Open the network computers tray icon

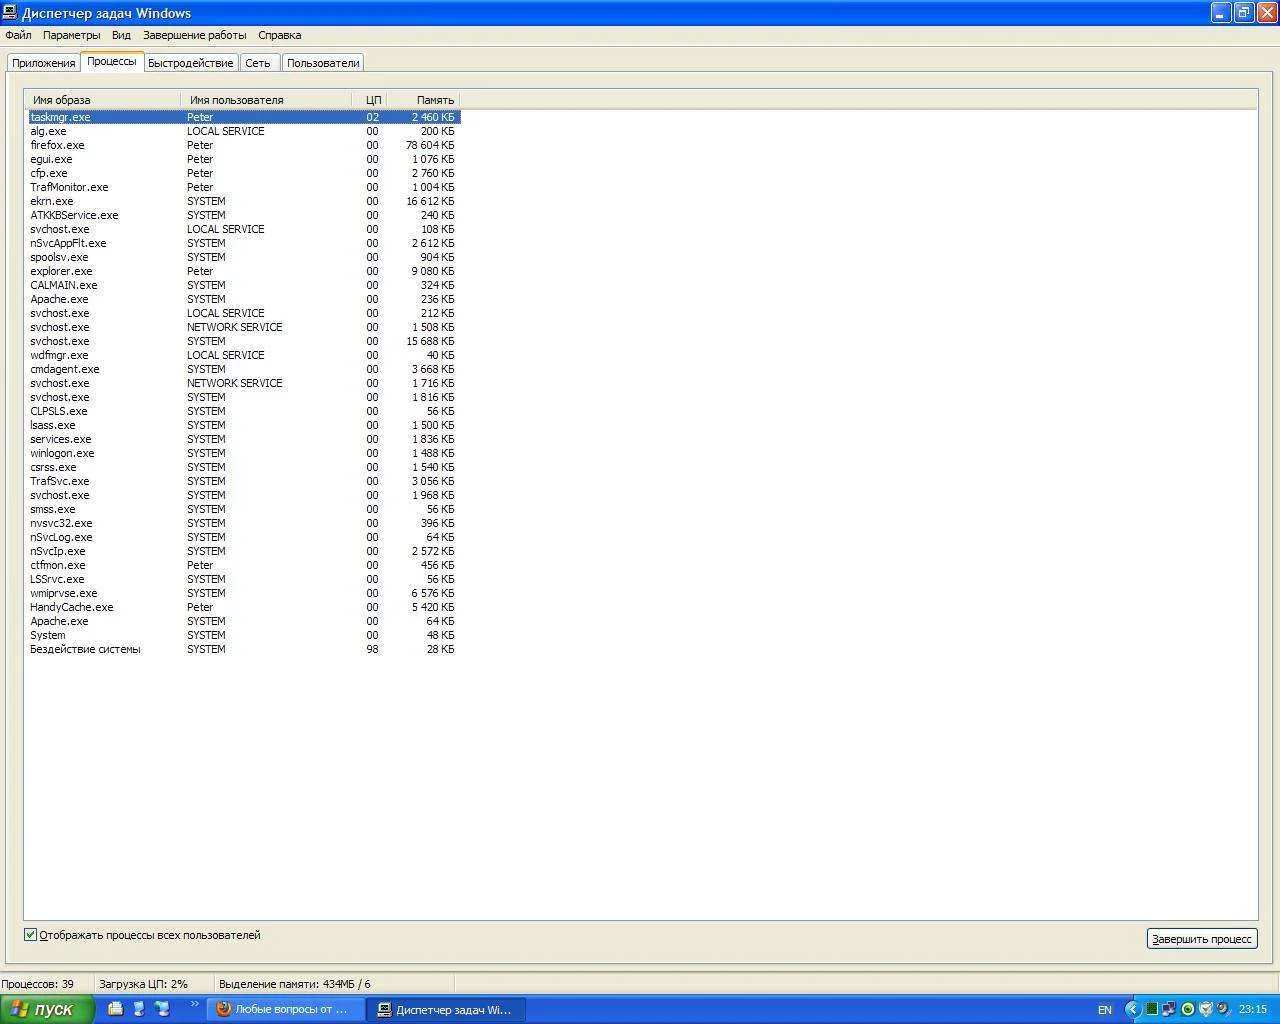[x=1169, y=1009]
